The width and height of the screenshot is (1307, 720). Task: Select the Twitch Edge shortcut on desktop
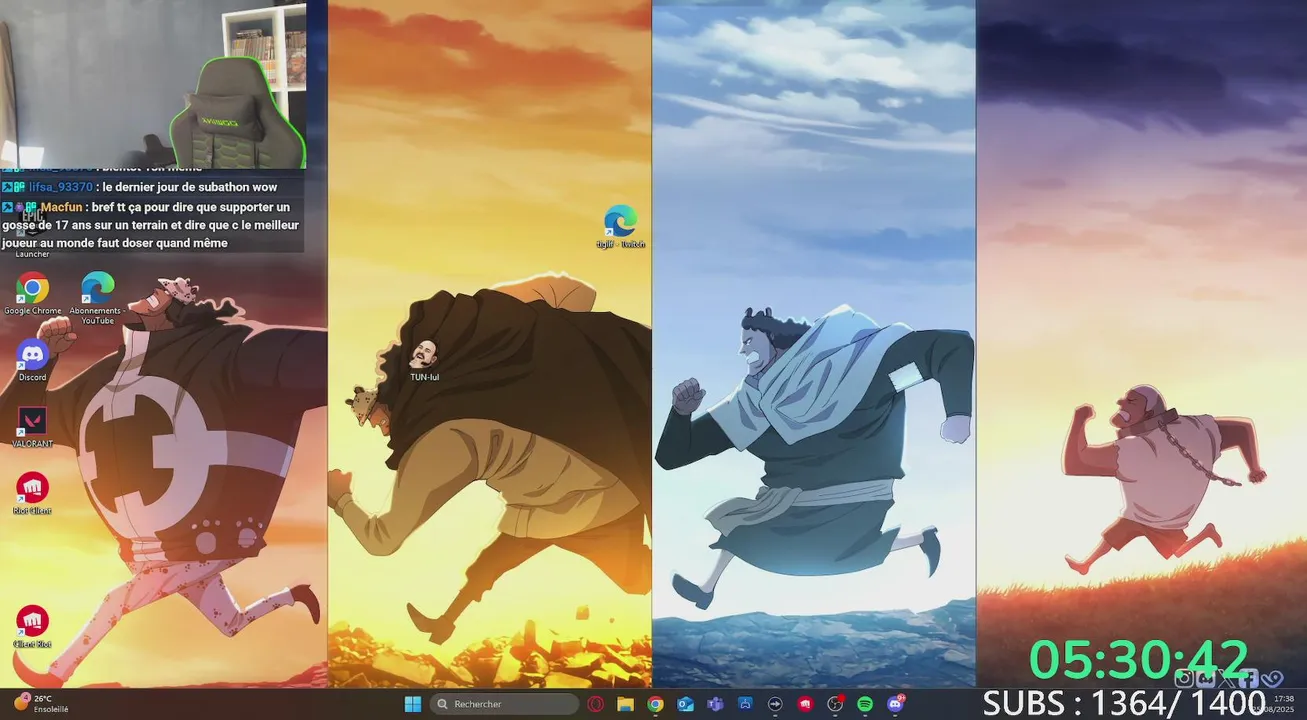(x=620, y=225)
